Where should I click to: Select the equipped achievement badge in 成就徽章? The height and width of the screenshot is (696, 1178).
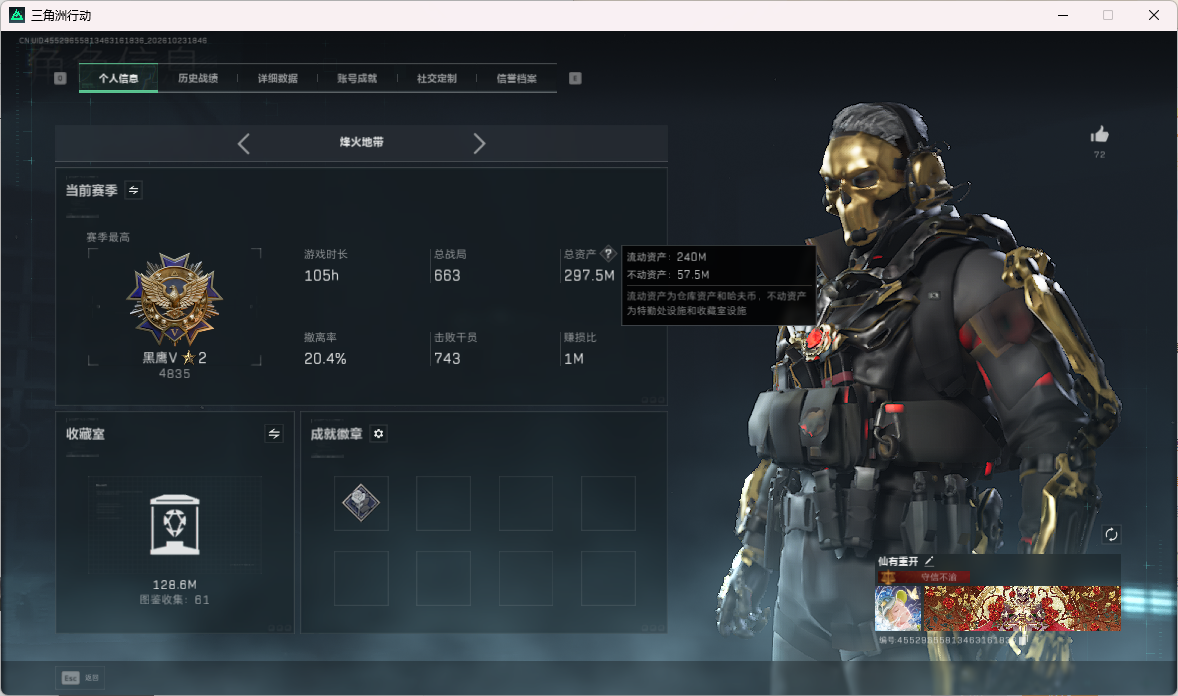(361, 503)
